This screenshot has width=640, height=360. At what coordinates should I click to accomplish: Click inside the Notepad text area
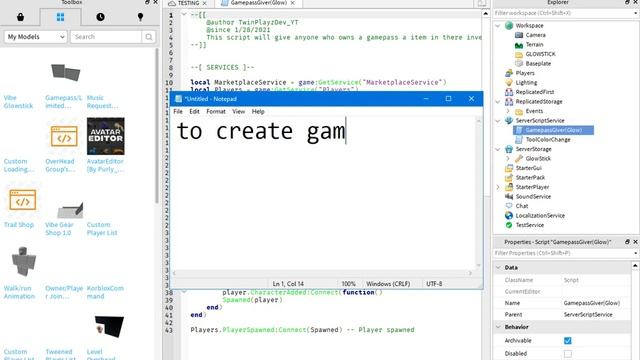click(x=324, y=193)
